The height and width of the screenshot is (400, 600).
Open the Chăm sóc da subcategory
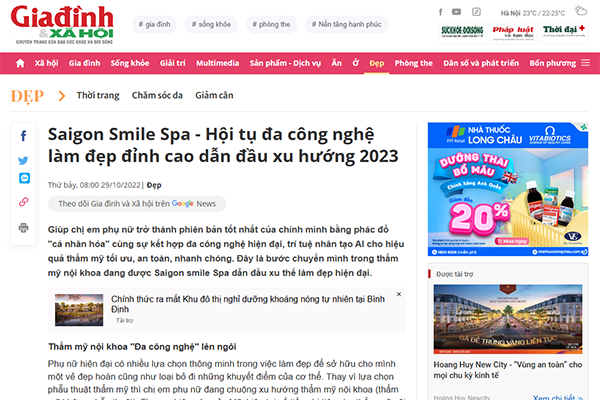[x=157, y=95]
